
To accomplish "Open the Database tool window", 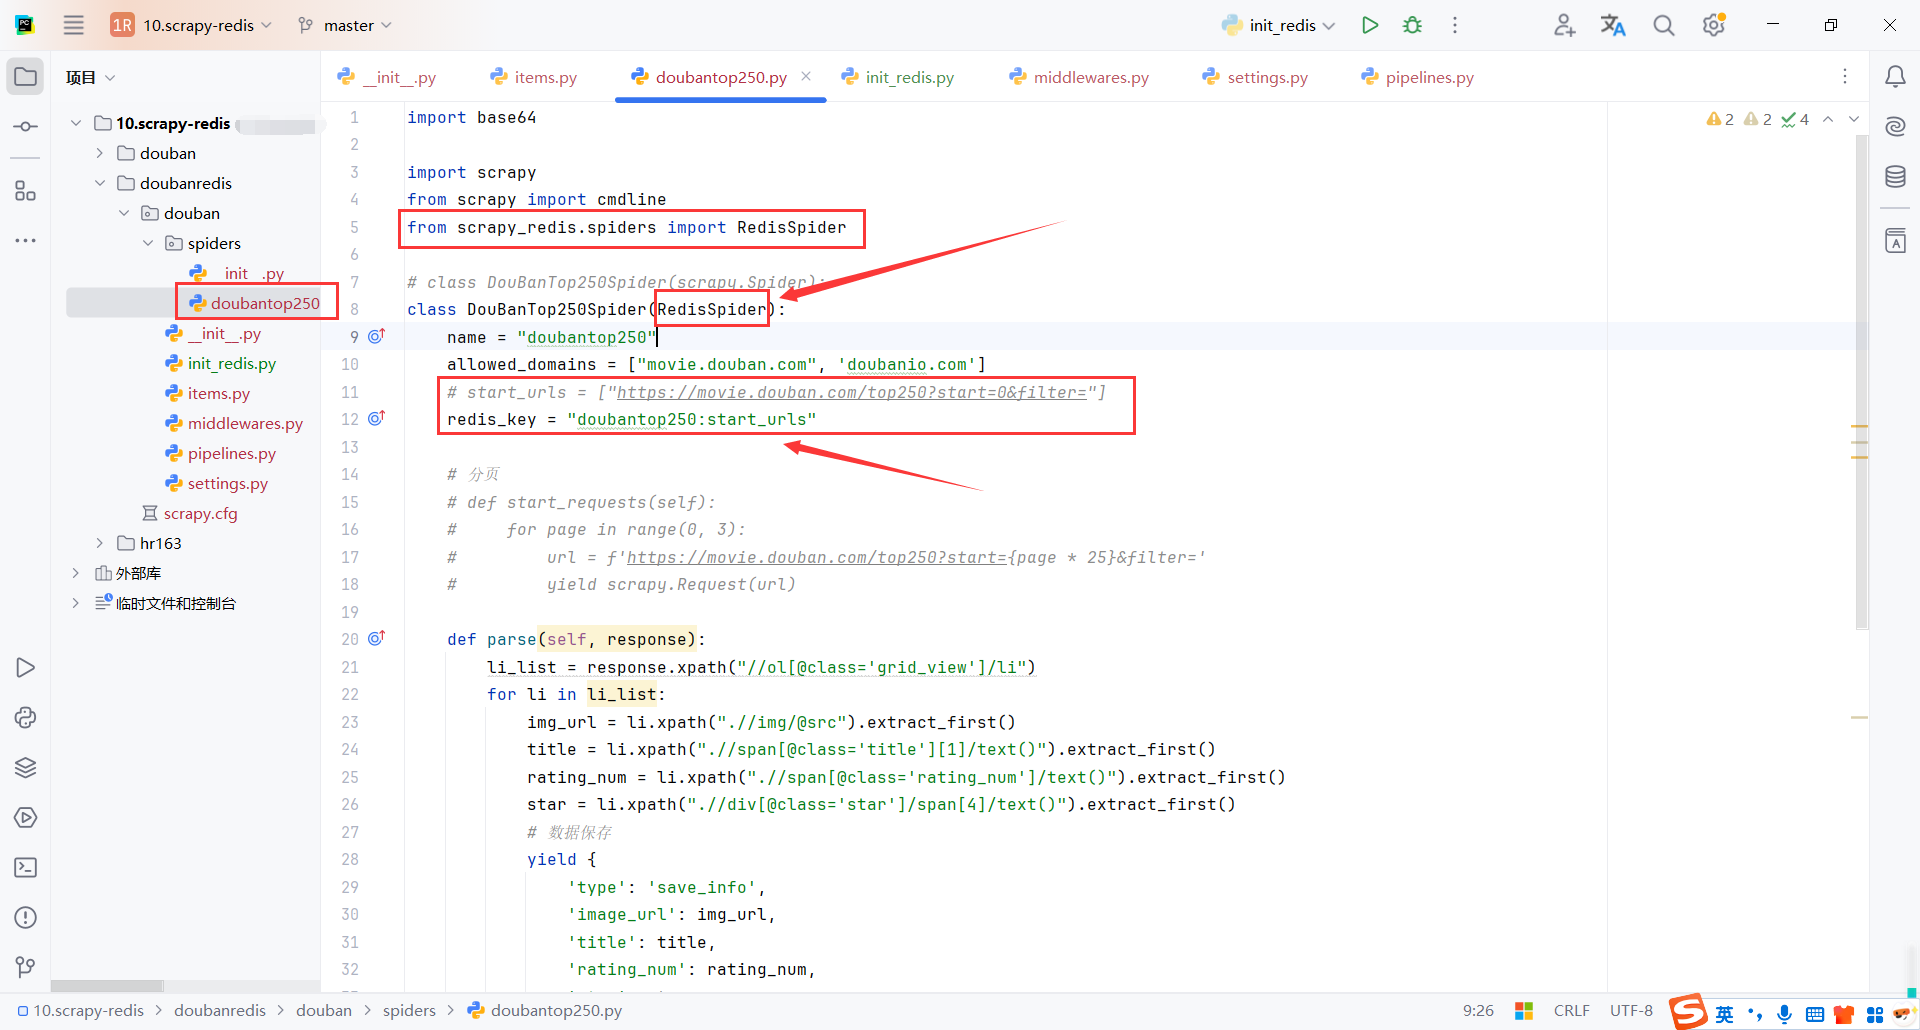I will [1895, 177].
